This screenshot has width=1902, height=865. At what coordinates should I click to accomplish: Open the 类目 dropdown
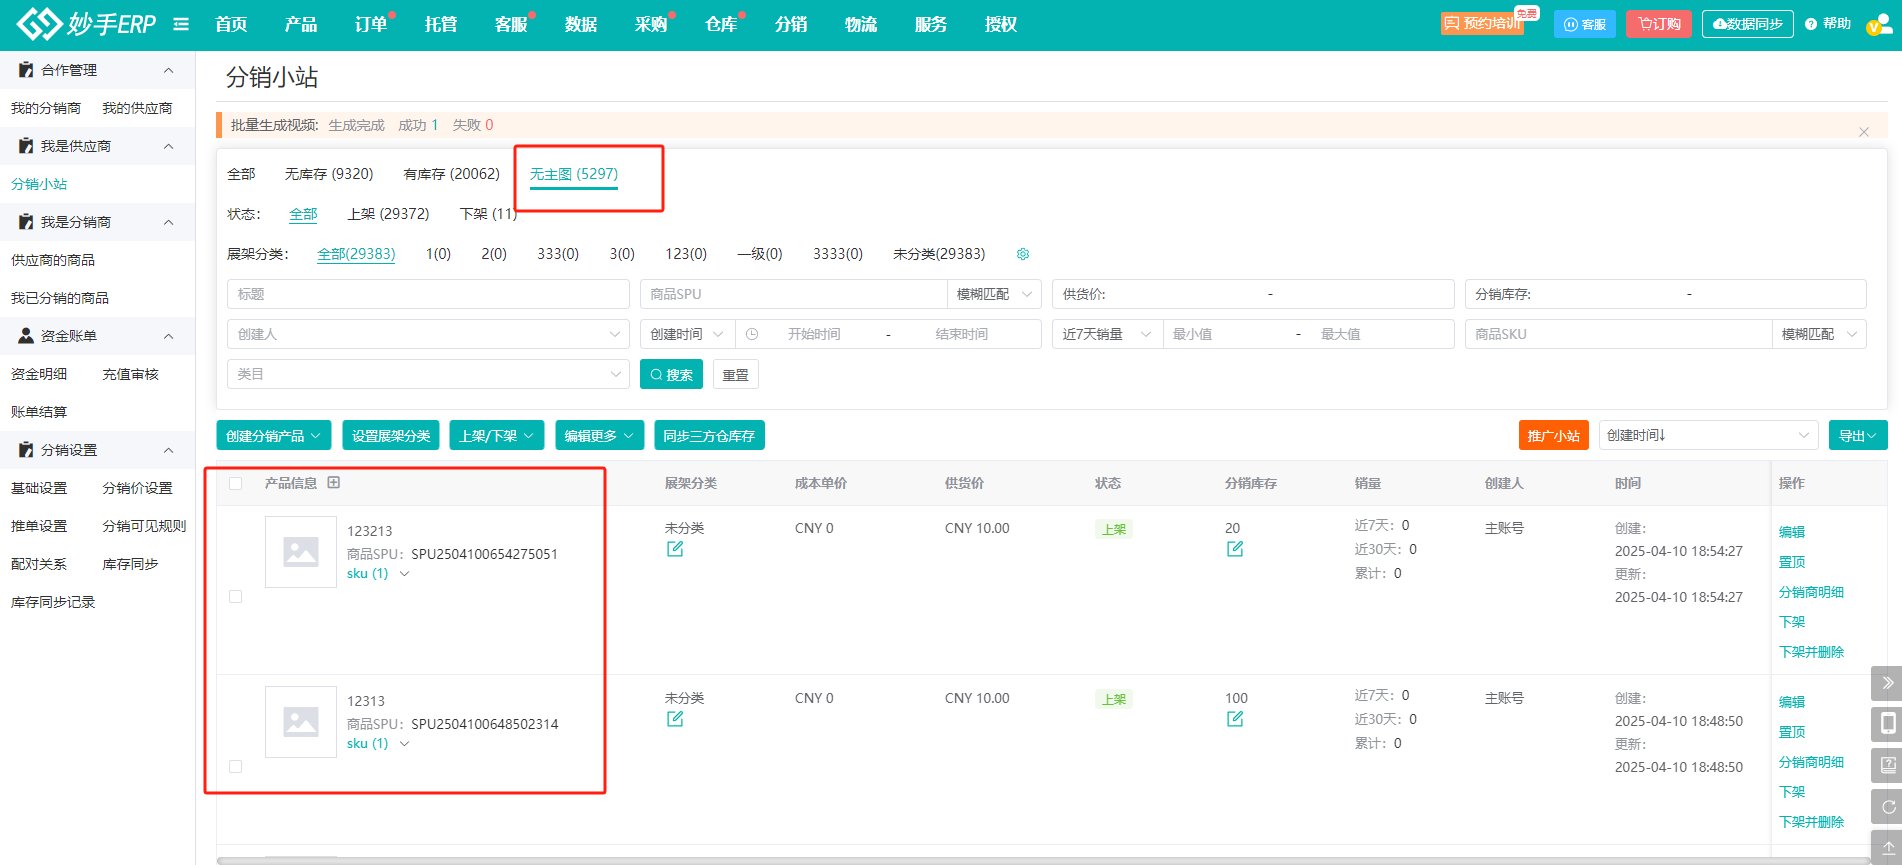[x=428, y=374]
